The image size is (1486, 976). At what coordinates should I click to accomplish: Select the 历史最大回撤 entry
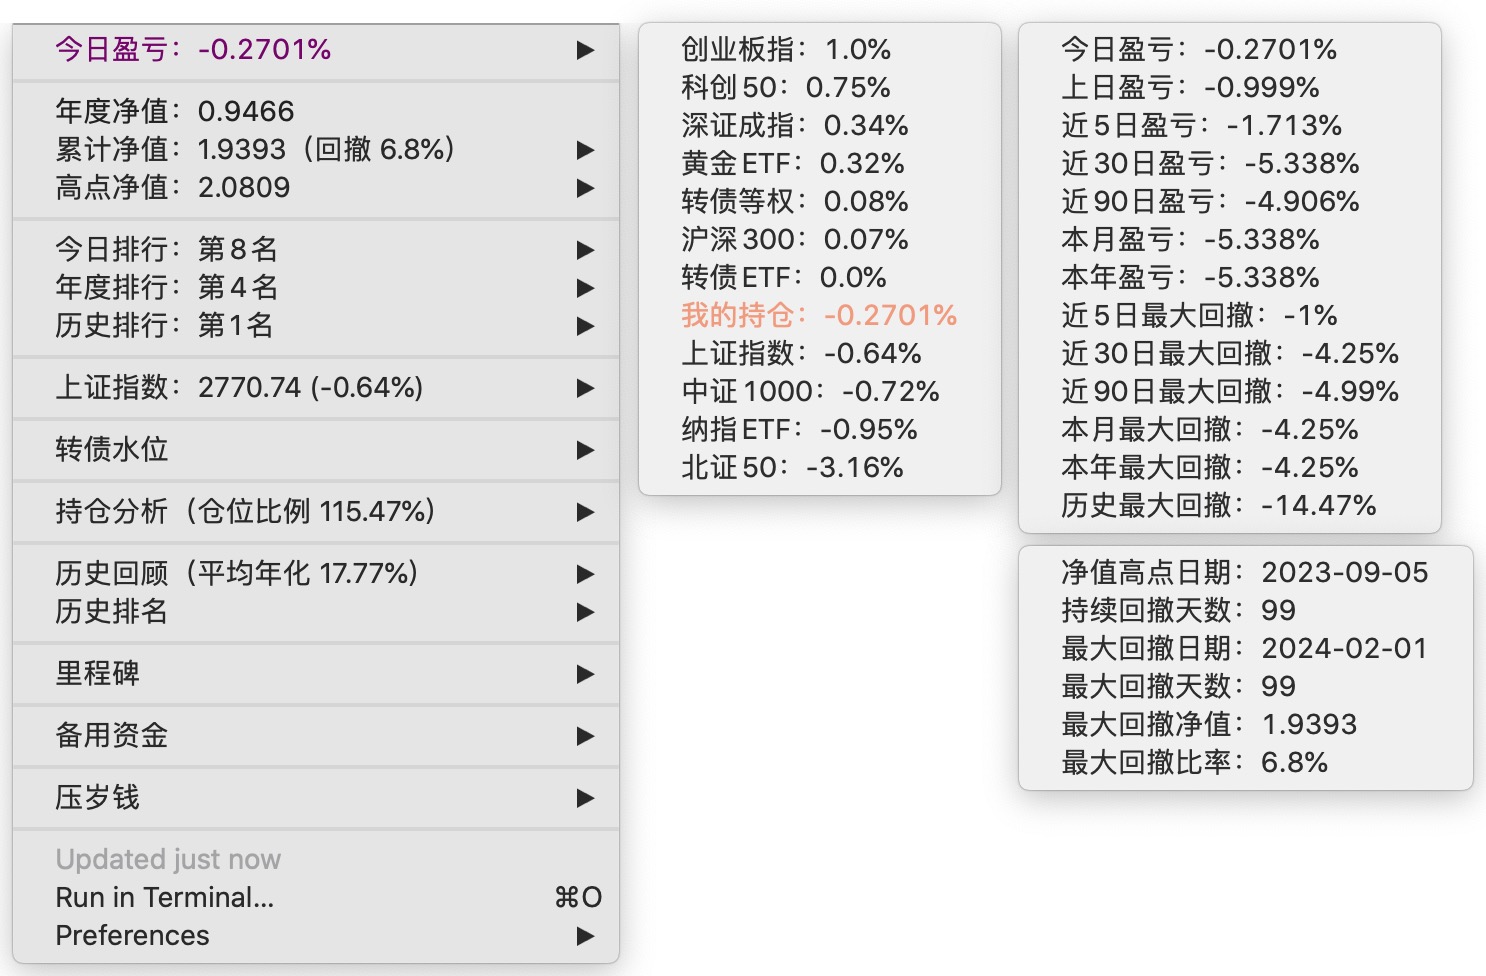[x=1218, y=505]
